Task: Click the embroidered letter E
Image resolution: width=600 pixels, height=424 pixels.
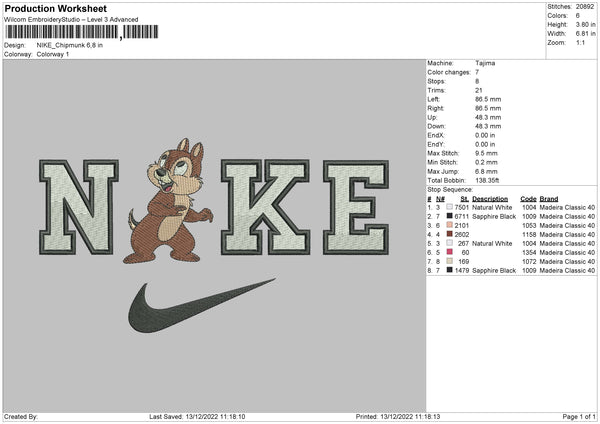Action: click(x=356, y=206)
